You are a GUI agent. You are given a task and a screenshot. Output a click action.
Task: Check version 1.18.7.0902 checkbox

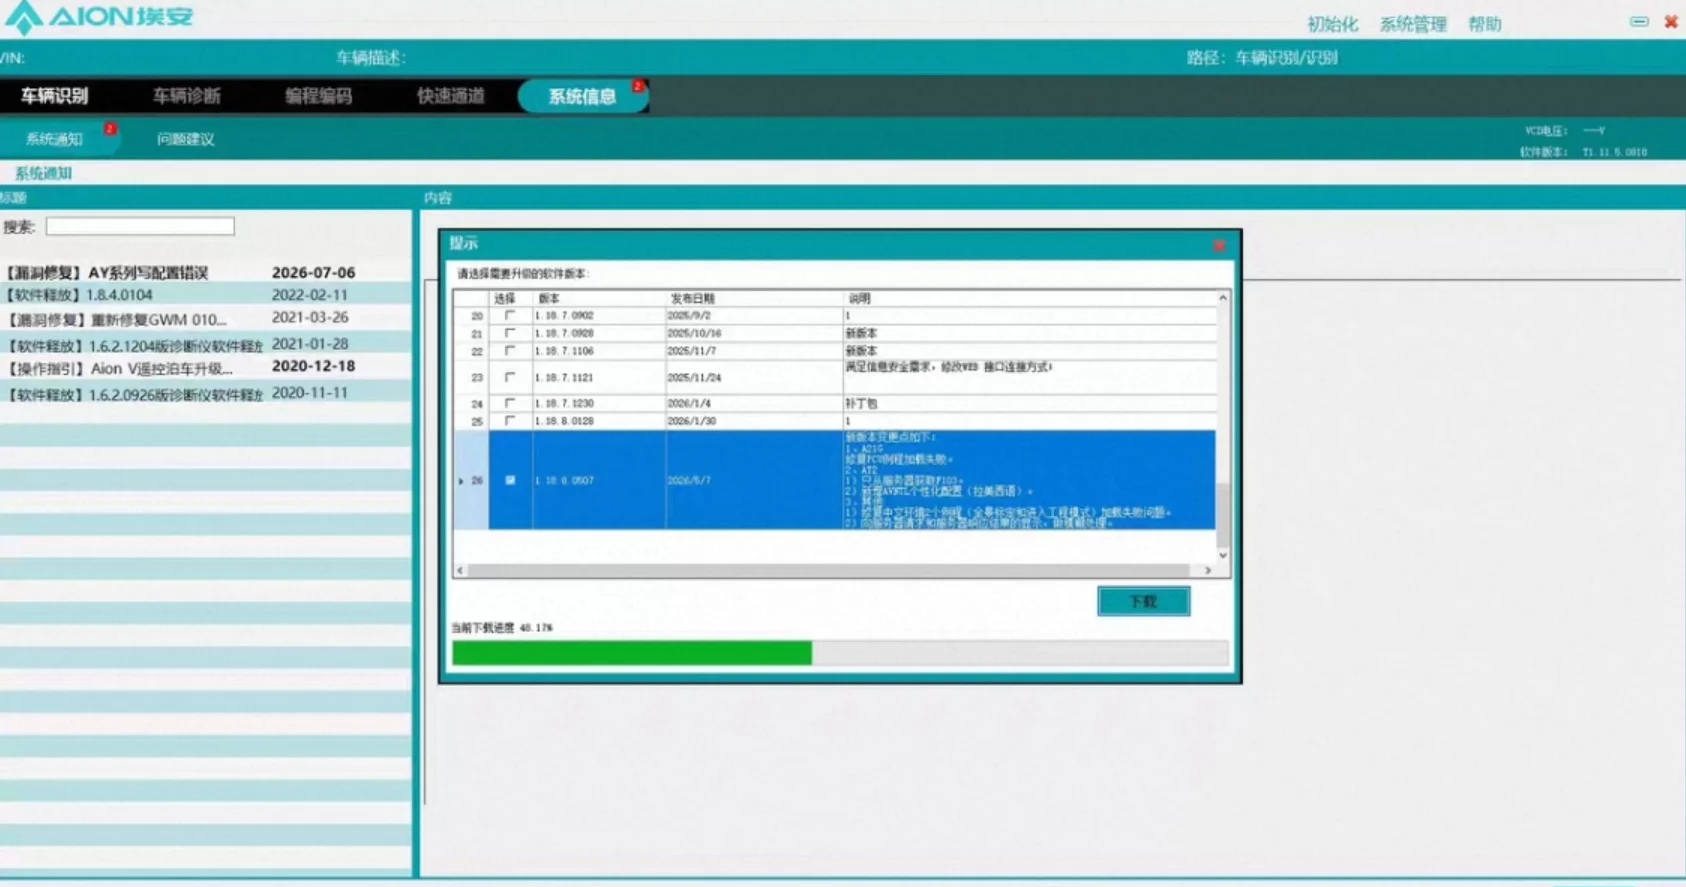[510, 315]
